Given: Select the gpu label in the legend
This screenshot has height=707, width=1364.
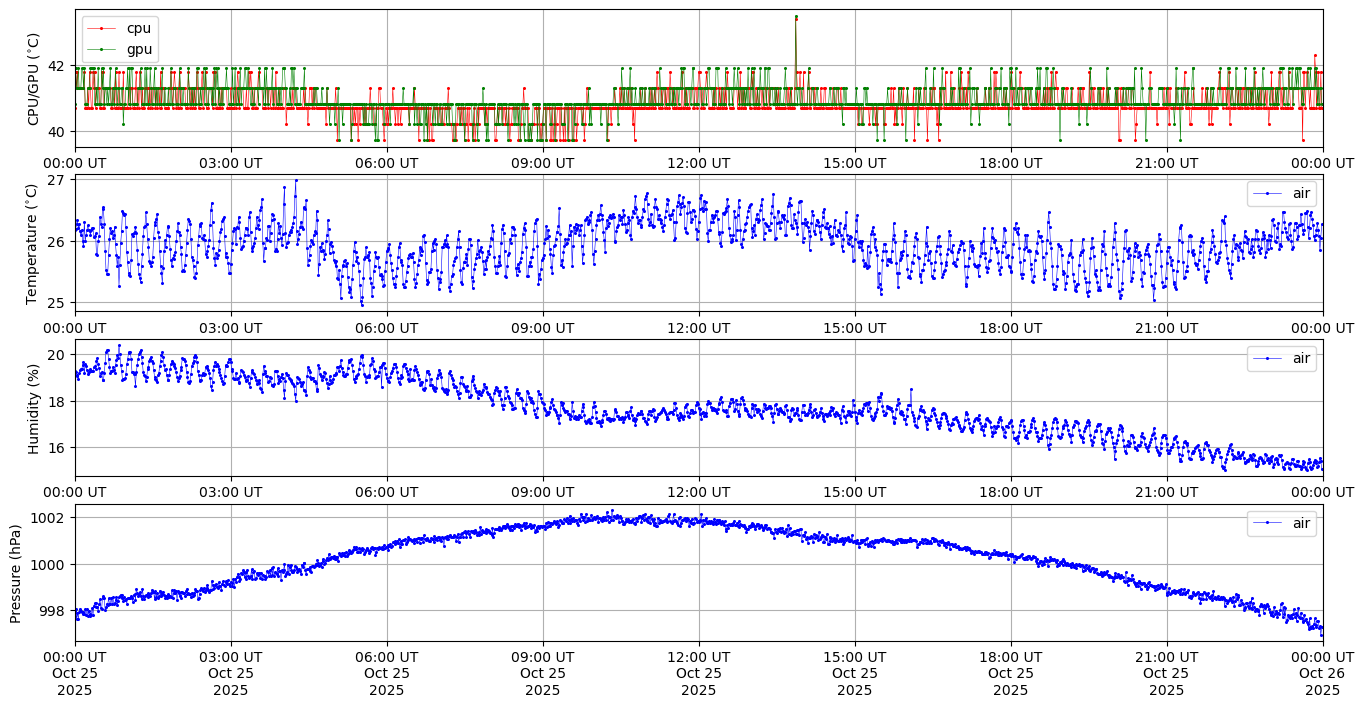Looking at the screenshot, I should [x=139, y=48].
